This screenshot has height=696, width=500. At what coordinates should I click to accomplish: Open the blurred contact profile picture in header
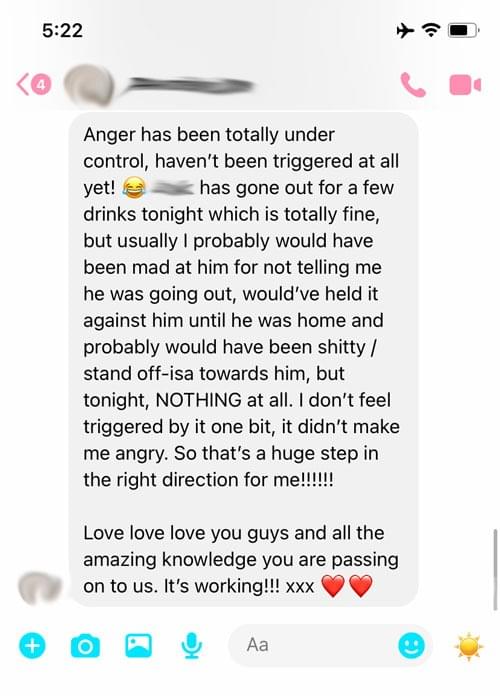tap(89, 85)
